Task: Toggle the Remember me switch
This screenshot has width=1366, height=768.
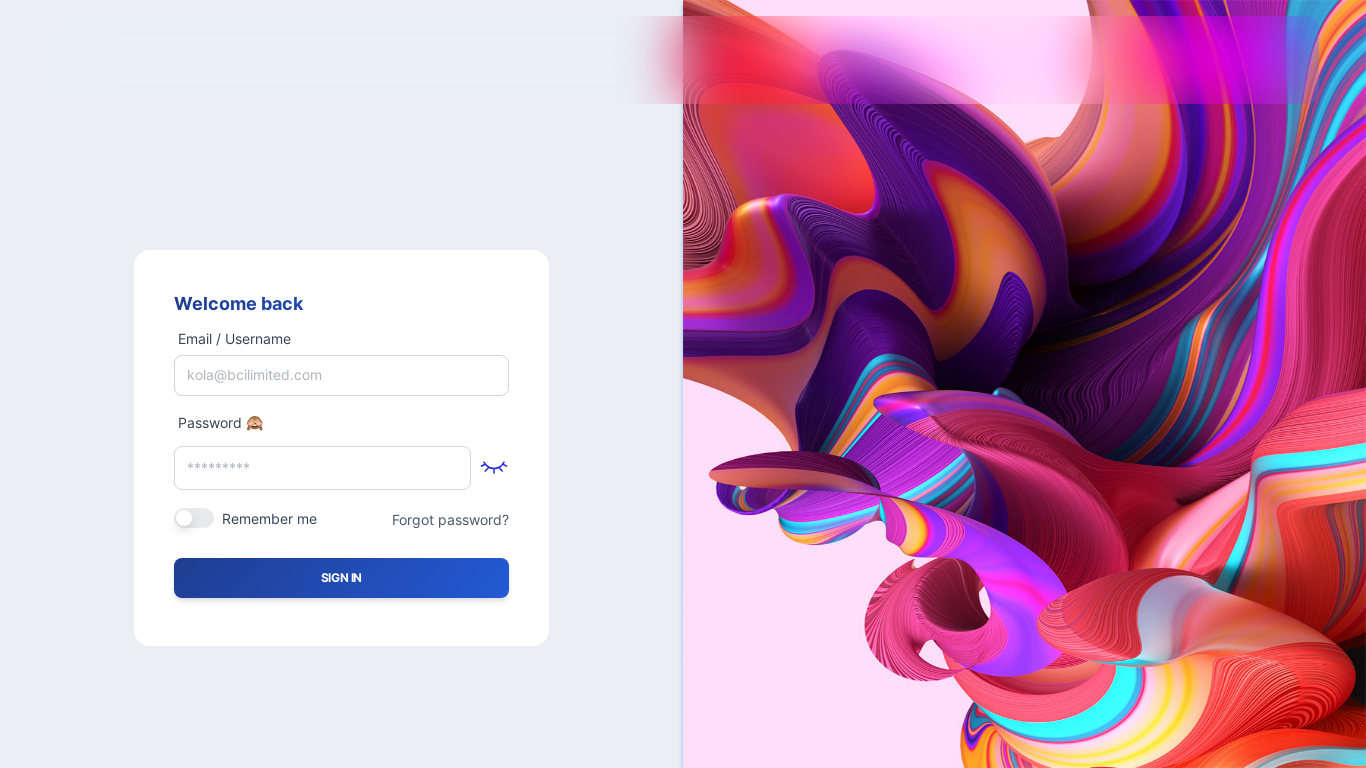Action: 194,518
